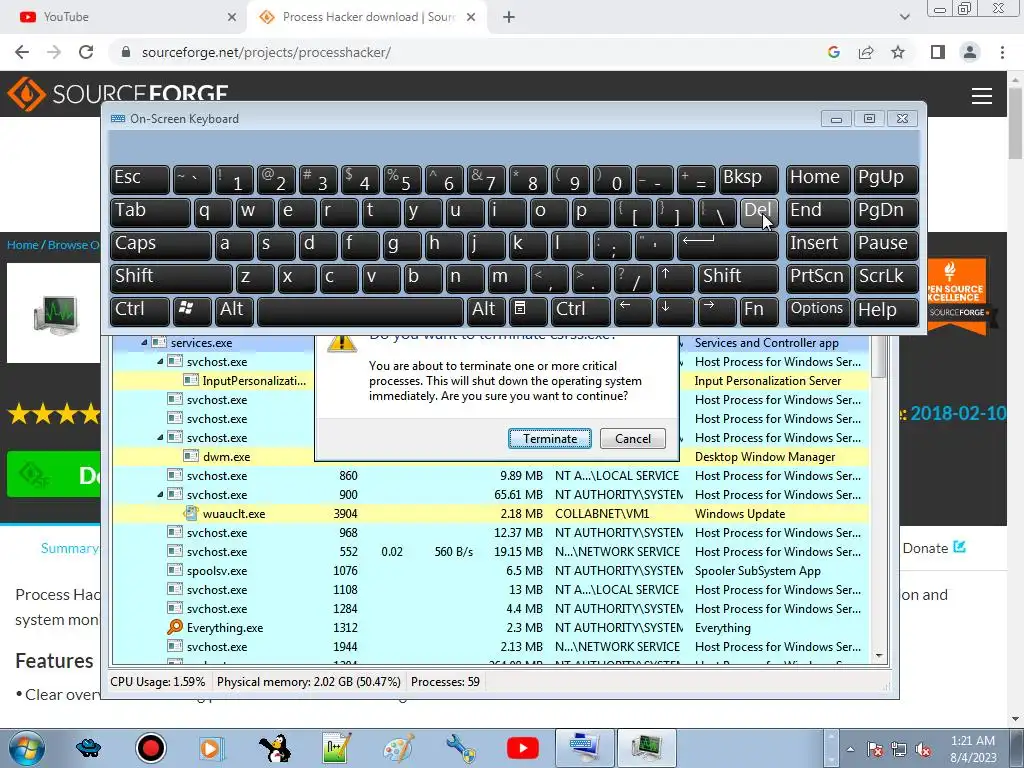Screen dimensions: 1024x768
Task: Click the InputPersonalization process icon
Action: 191,380
